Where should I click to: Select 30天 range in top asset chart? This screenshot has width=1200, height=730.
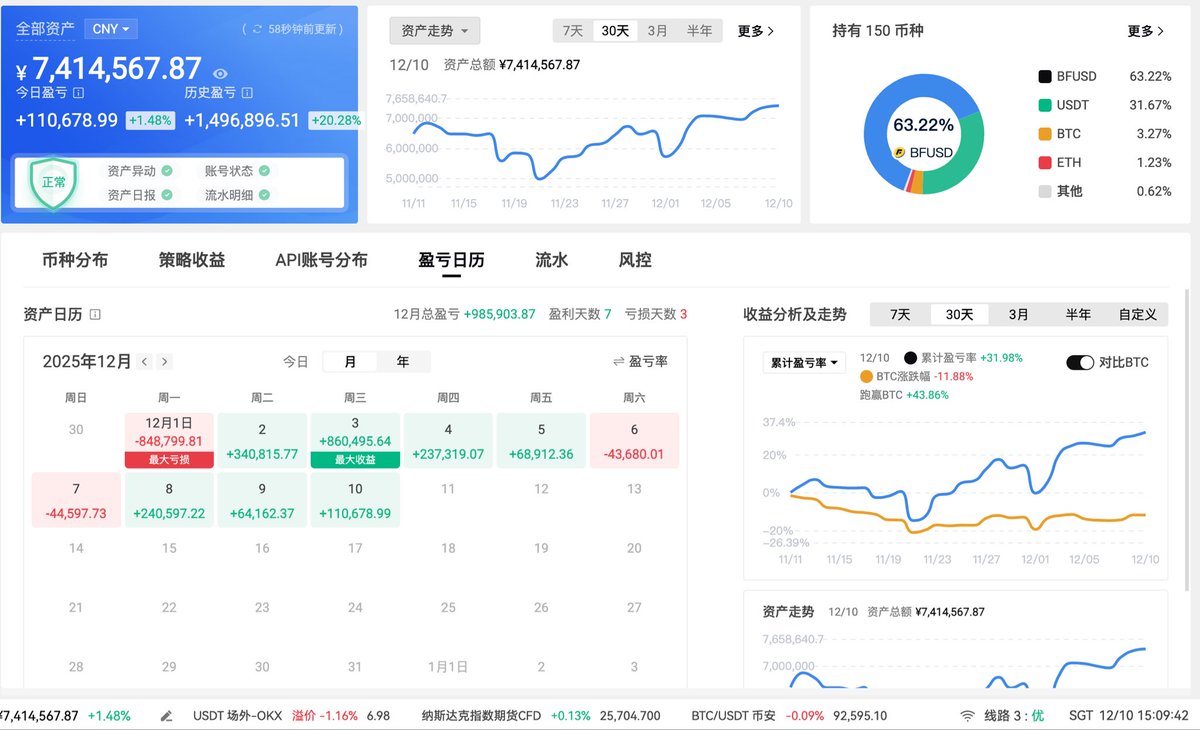tap(615, 31)
